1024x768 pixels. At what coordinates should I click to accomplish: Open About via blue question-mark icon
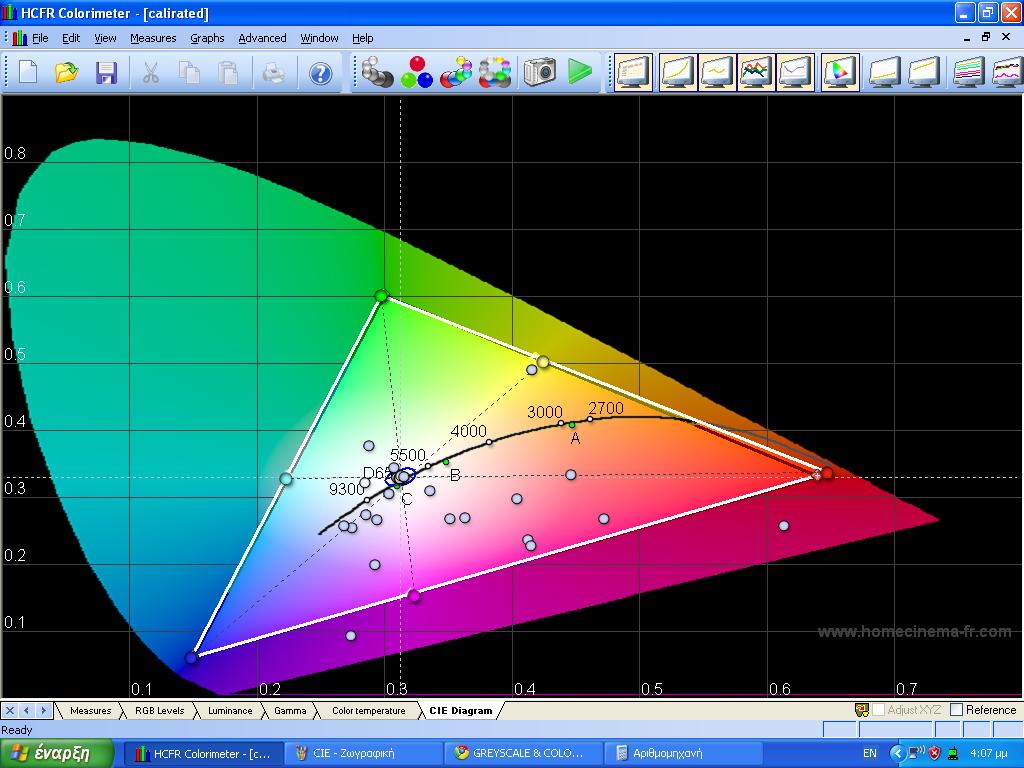tap(320, 72)
